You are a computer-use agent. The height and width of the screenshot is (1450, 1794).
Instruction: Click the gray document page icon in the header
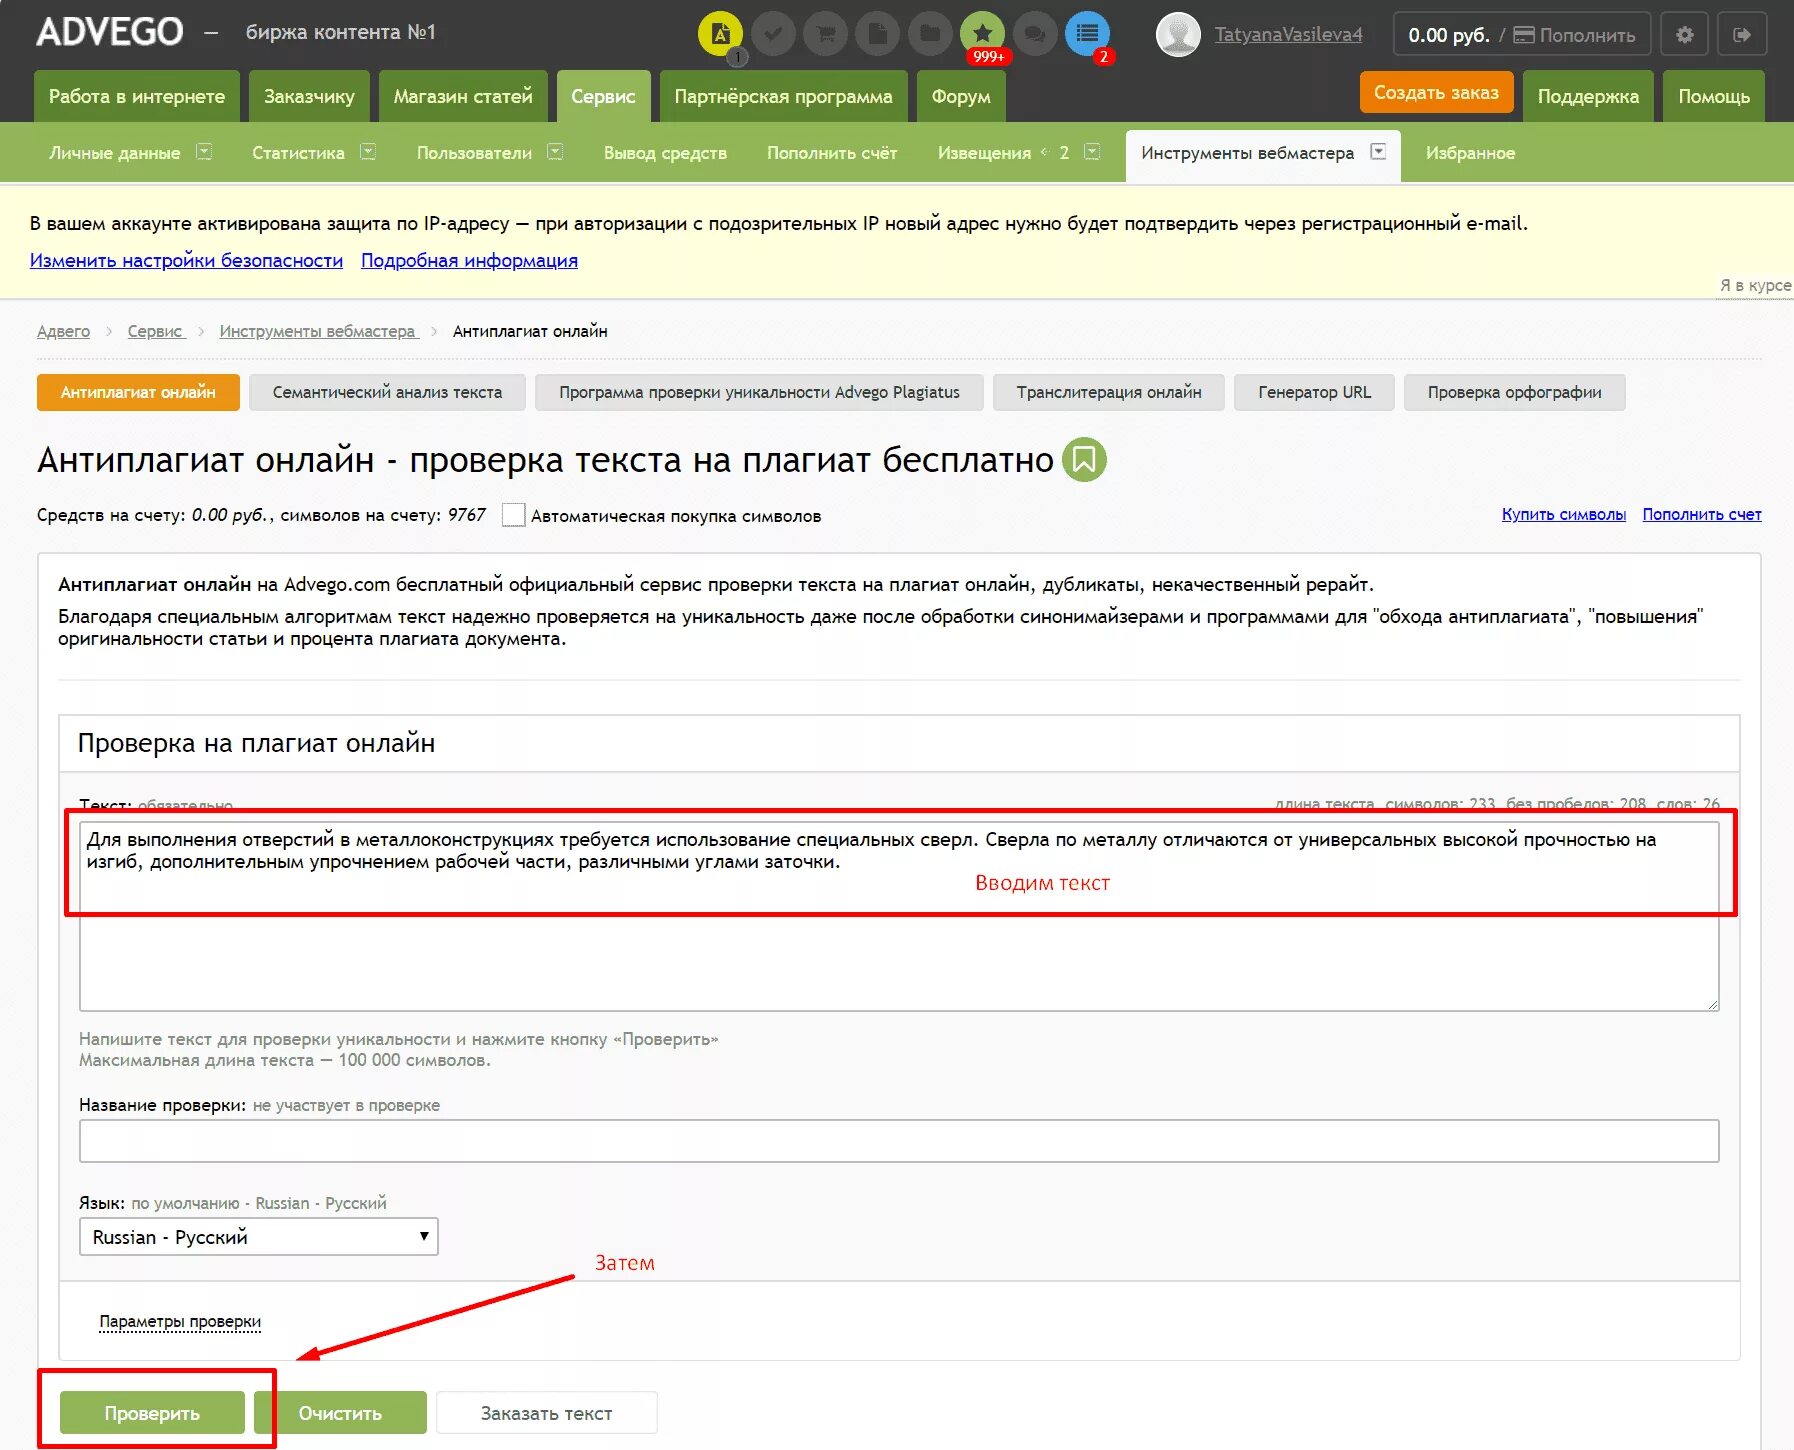click(878, 34)
